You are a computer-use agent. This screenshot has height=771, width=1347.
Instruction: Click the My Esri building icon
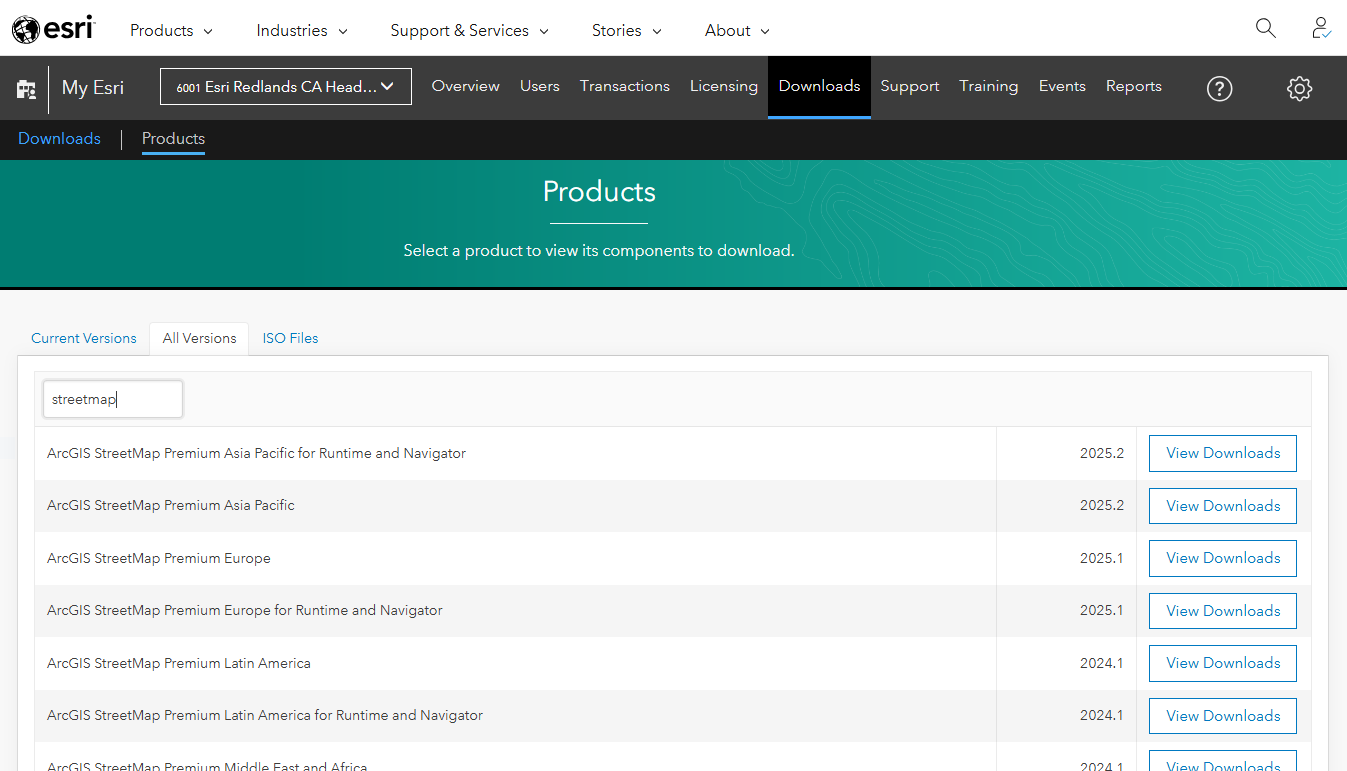click(x=27, y=88)
